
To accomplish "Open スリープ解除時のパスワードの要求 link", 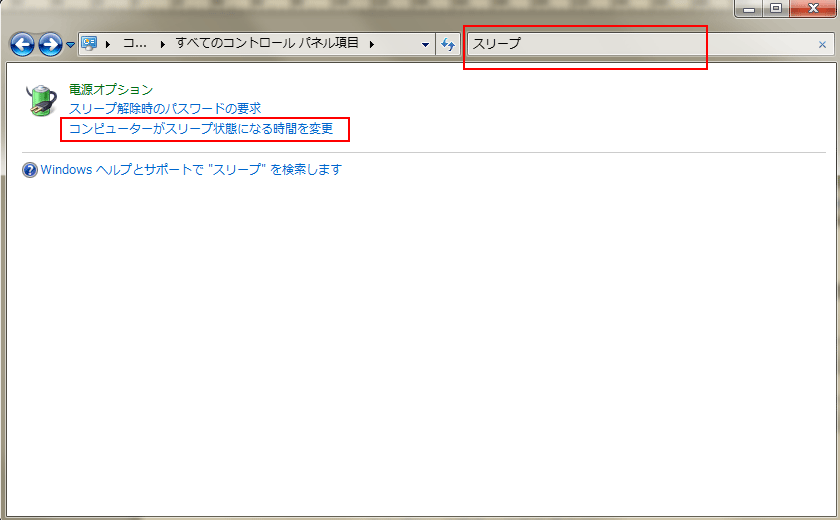I will [164, 108].
